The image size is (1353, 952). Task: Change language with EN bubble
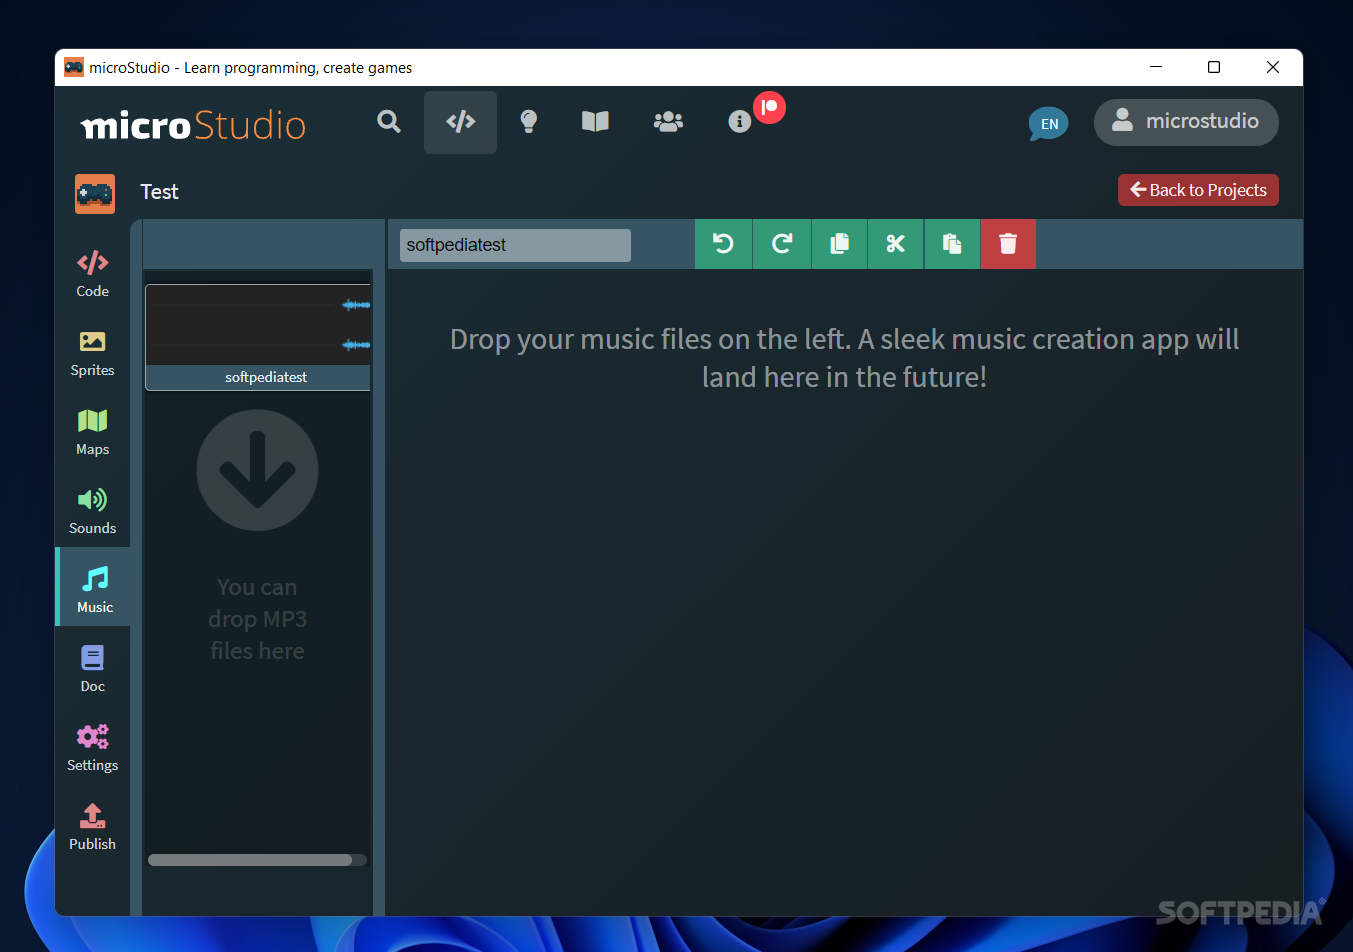point(1049,124)
